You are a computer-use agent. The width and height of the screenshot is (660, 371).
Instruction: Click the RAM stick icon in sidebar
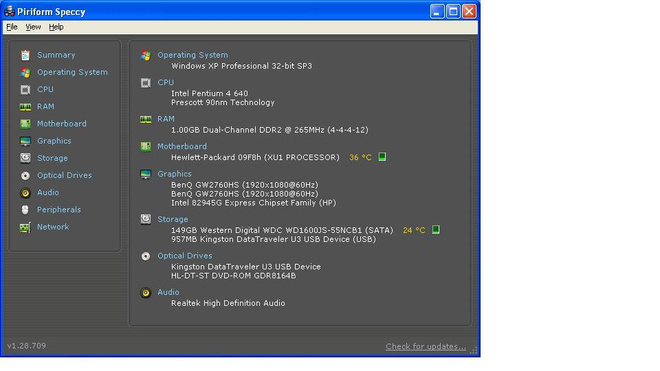25,107
